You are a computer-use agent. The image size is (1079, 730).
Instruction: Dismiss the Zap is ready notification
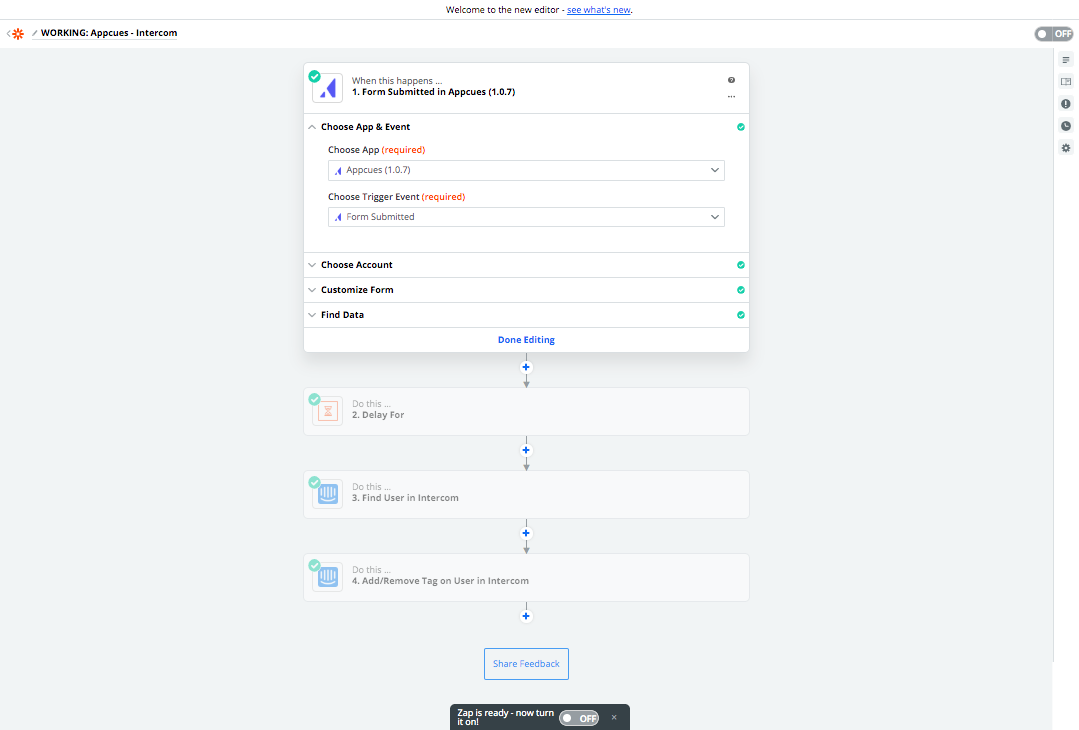click(x=614, y=718)
